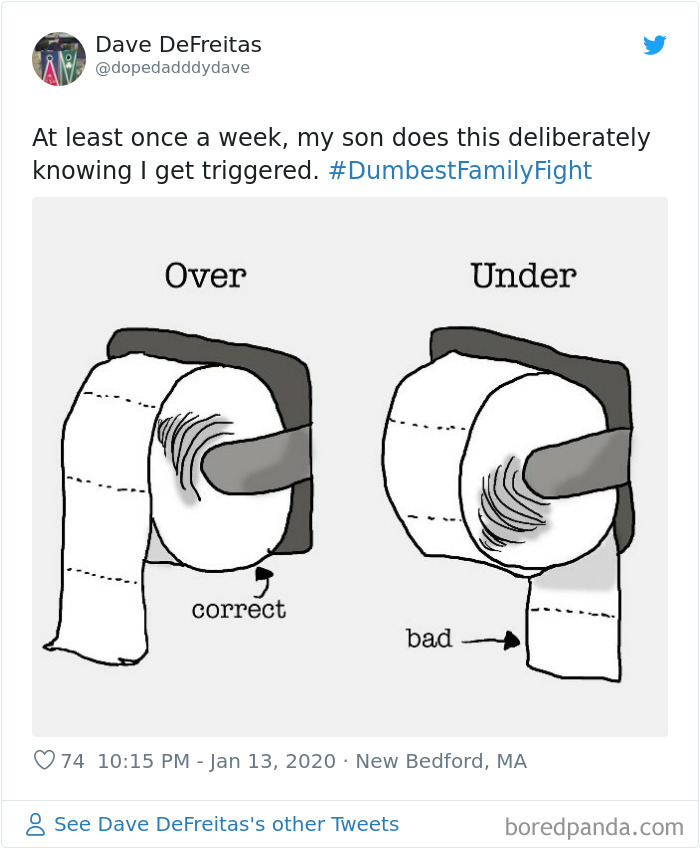Click the Over heading in the comic

[x=203, y=276]
